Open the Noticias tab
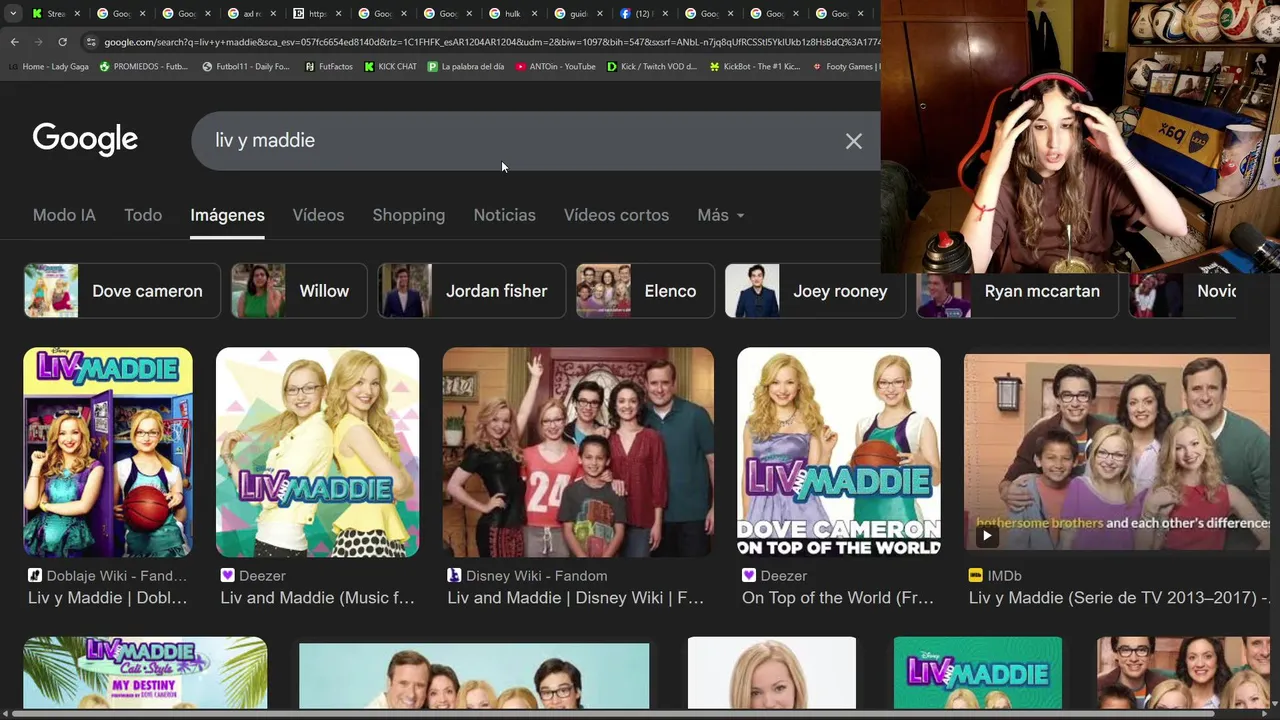This screenshot has width=1280, height=720. click(504, 215)
